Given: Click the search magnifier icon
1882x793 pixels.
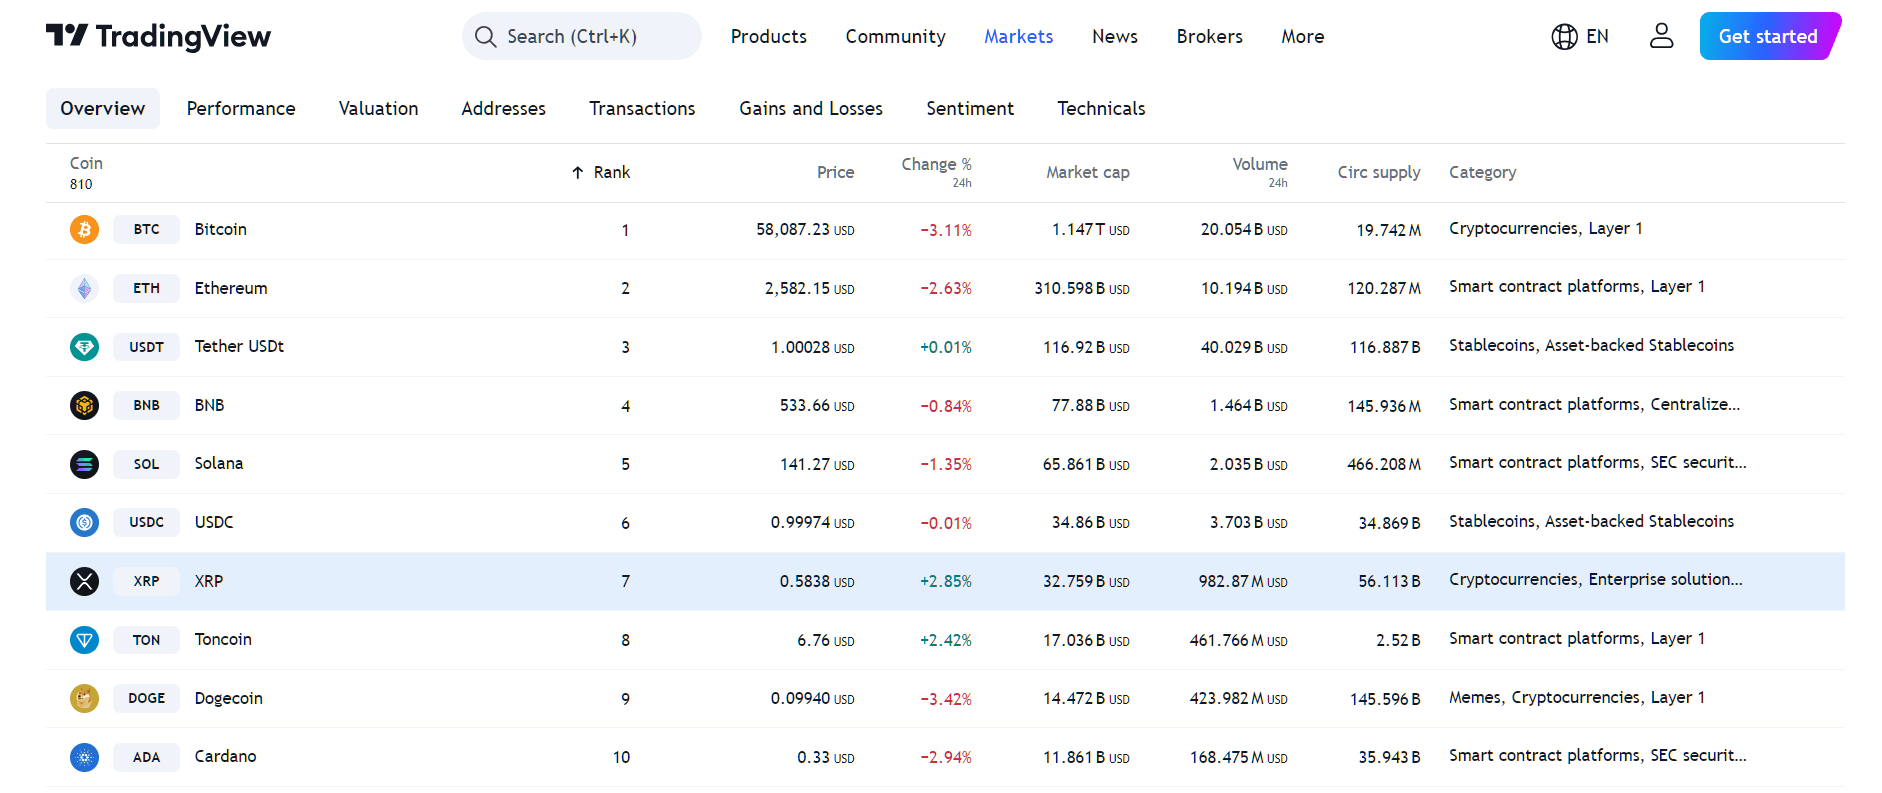Looking at the screenshot, I should [486, 37].
